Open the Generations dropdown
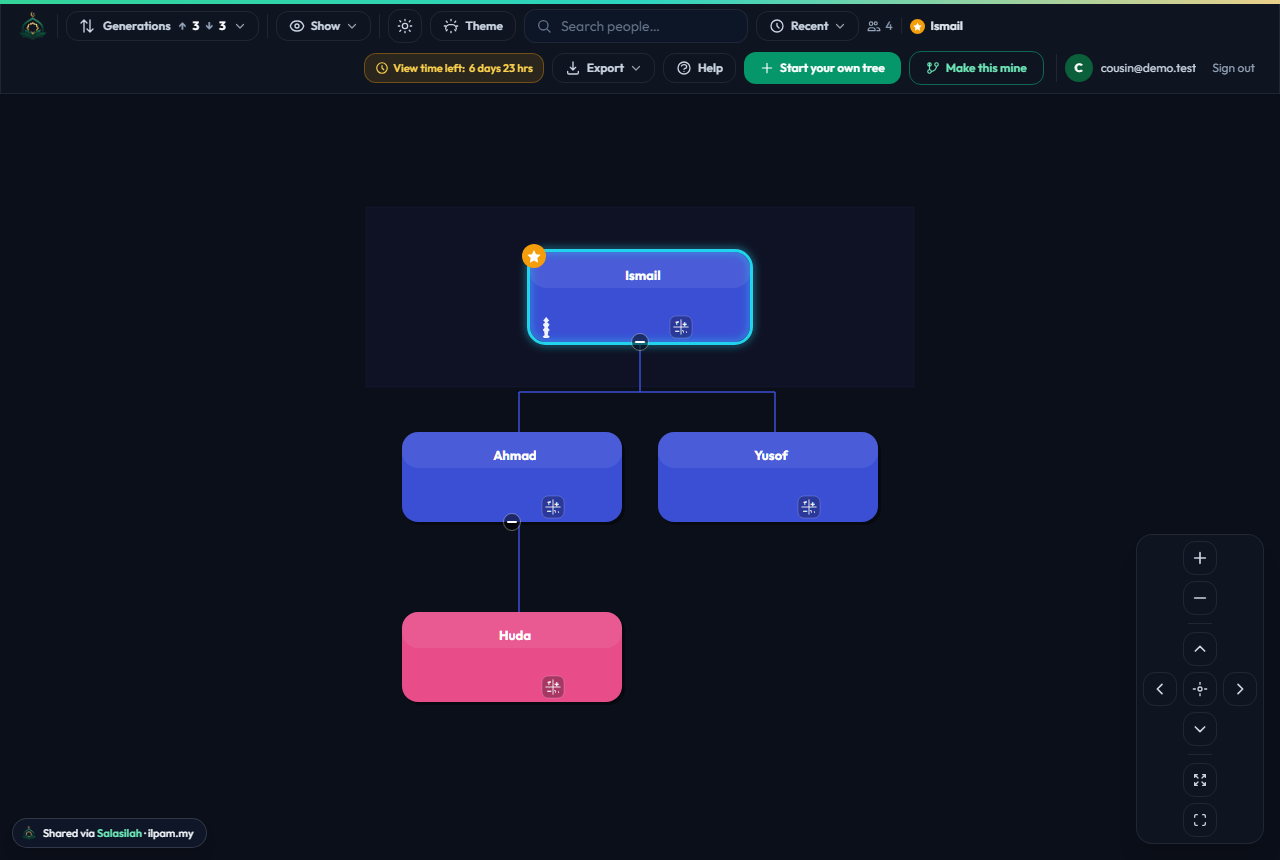Screen dimensions: 1280x860 point(162,26)
